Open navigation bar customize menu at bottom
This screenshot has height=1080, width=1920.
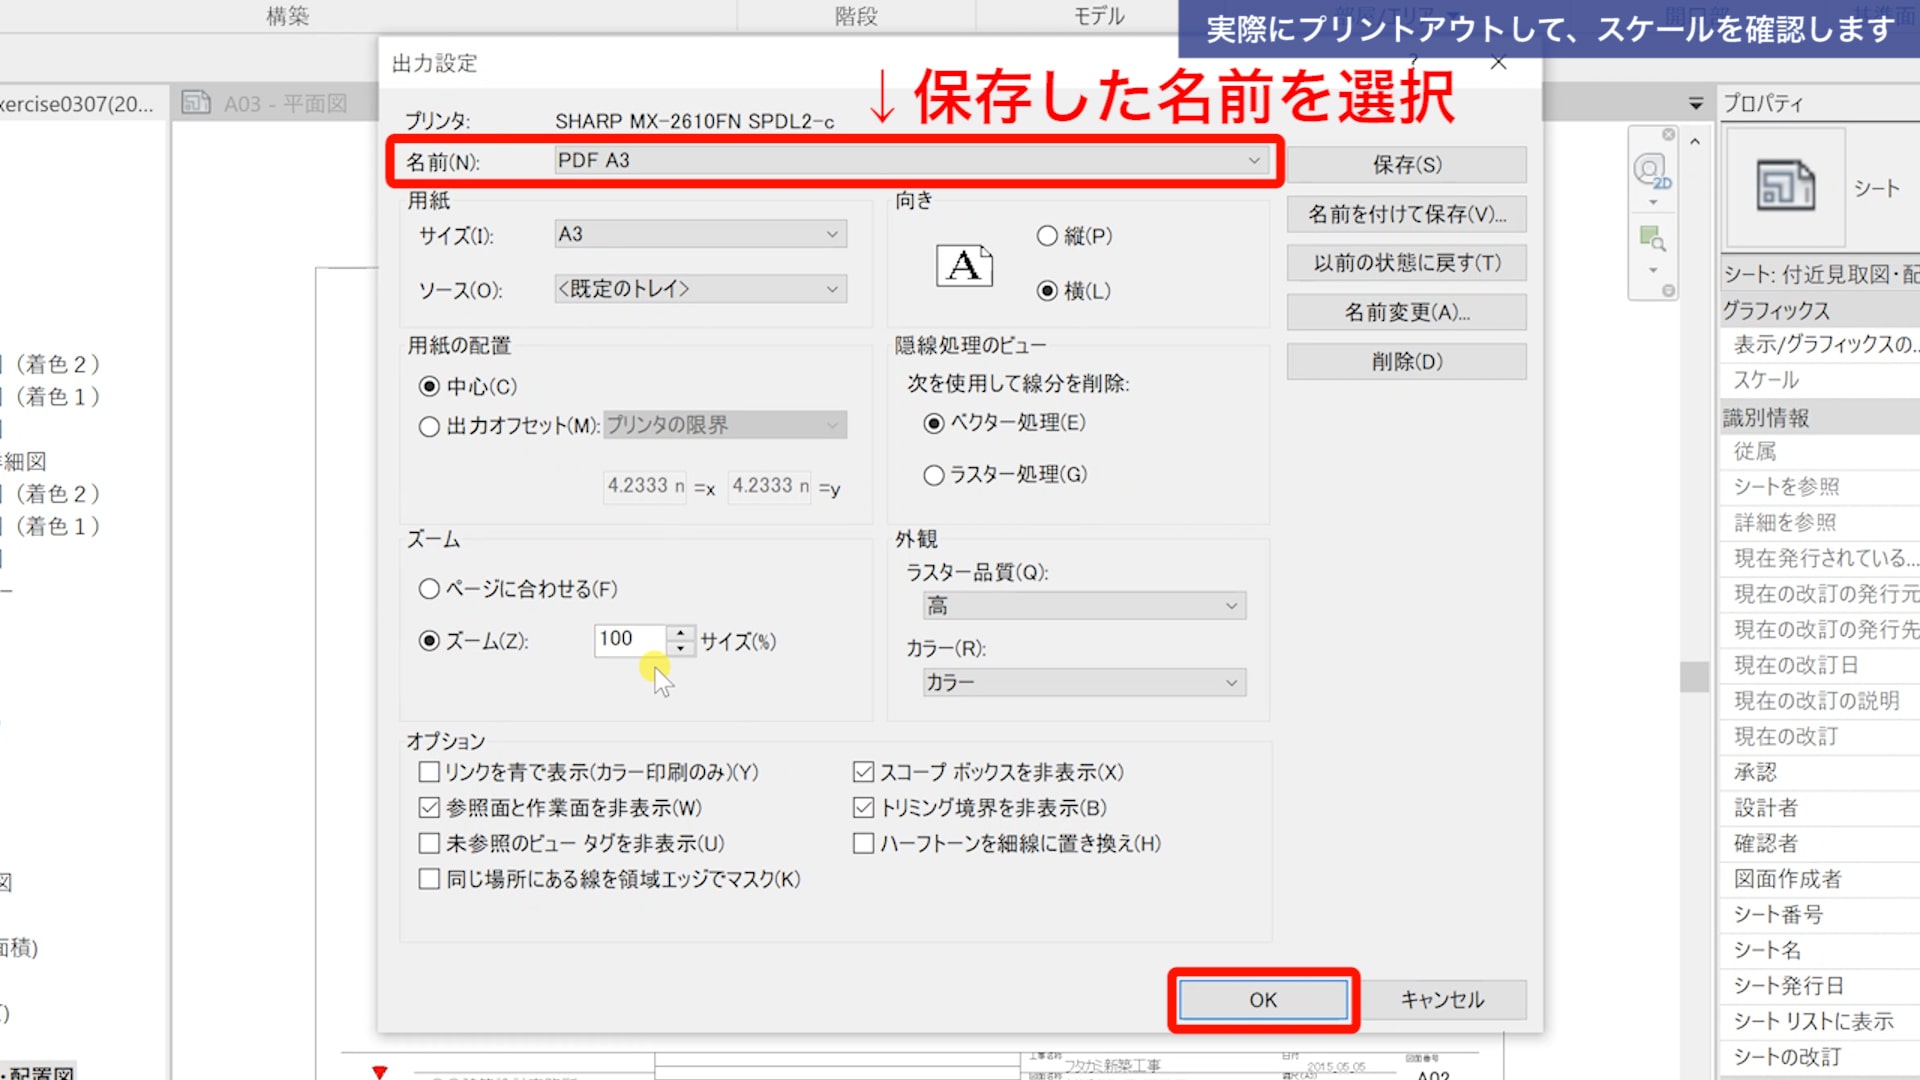click(1668, 291)
